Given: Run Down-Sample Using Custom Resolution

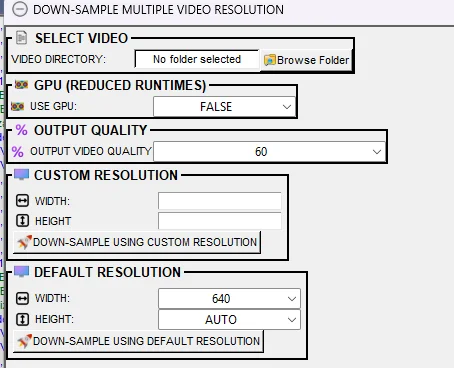Looking at the screenshot, I should pos(137,242).
